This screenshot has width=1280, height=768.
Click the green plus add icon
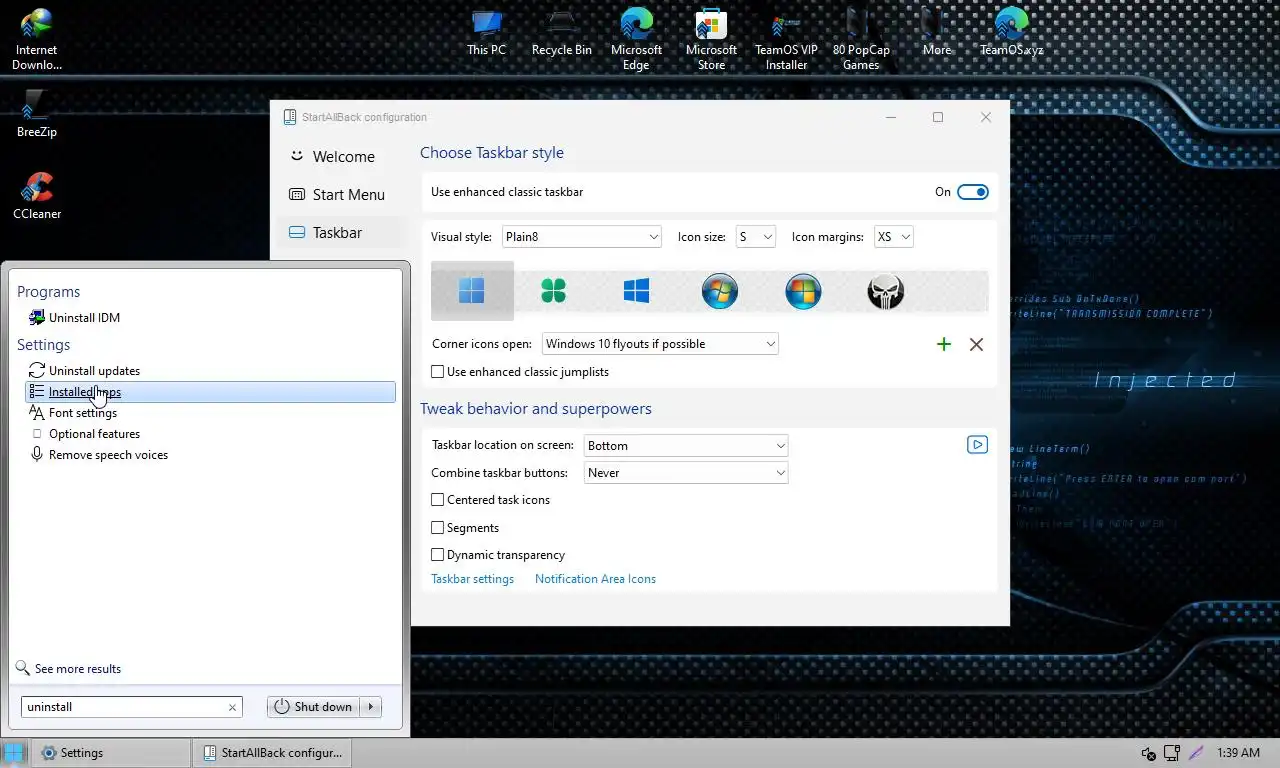click(x=943, y=344)
